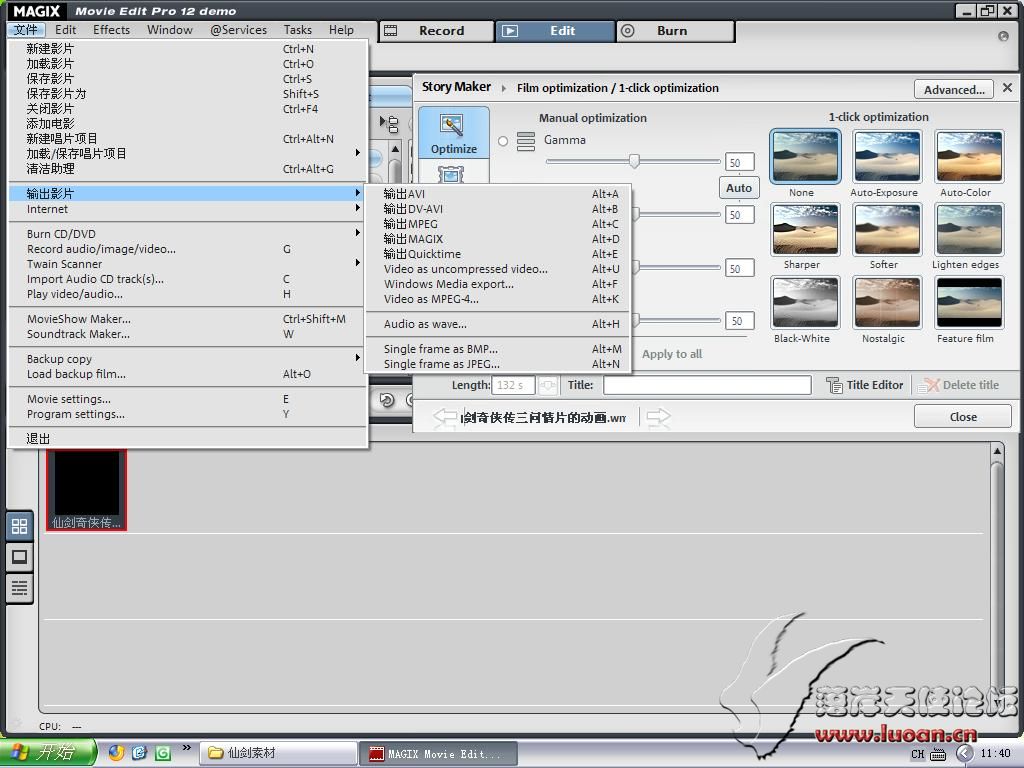
Task: Expand the Internet submenu
Action: pyautogui.click(x=186, y=209)
